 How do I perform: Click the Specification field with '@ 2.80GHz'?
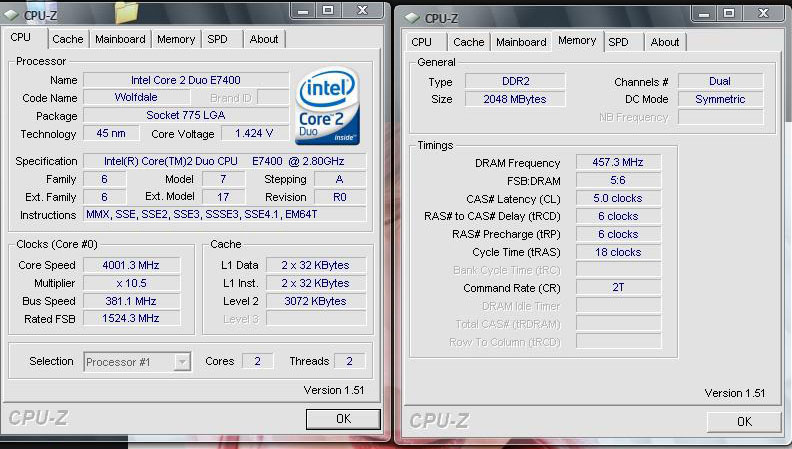(224, 161)
